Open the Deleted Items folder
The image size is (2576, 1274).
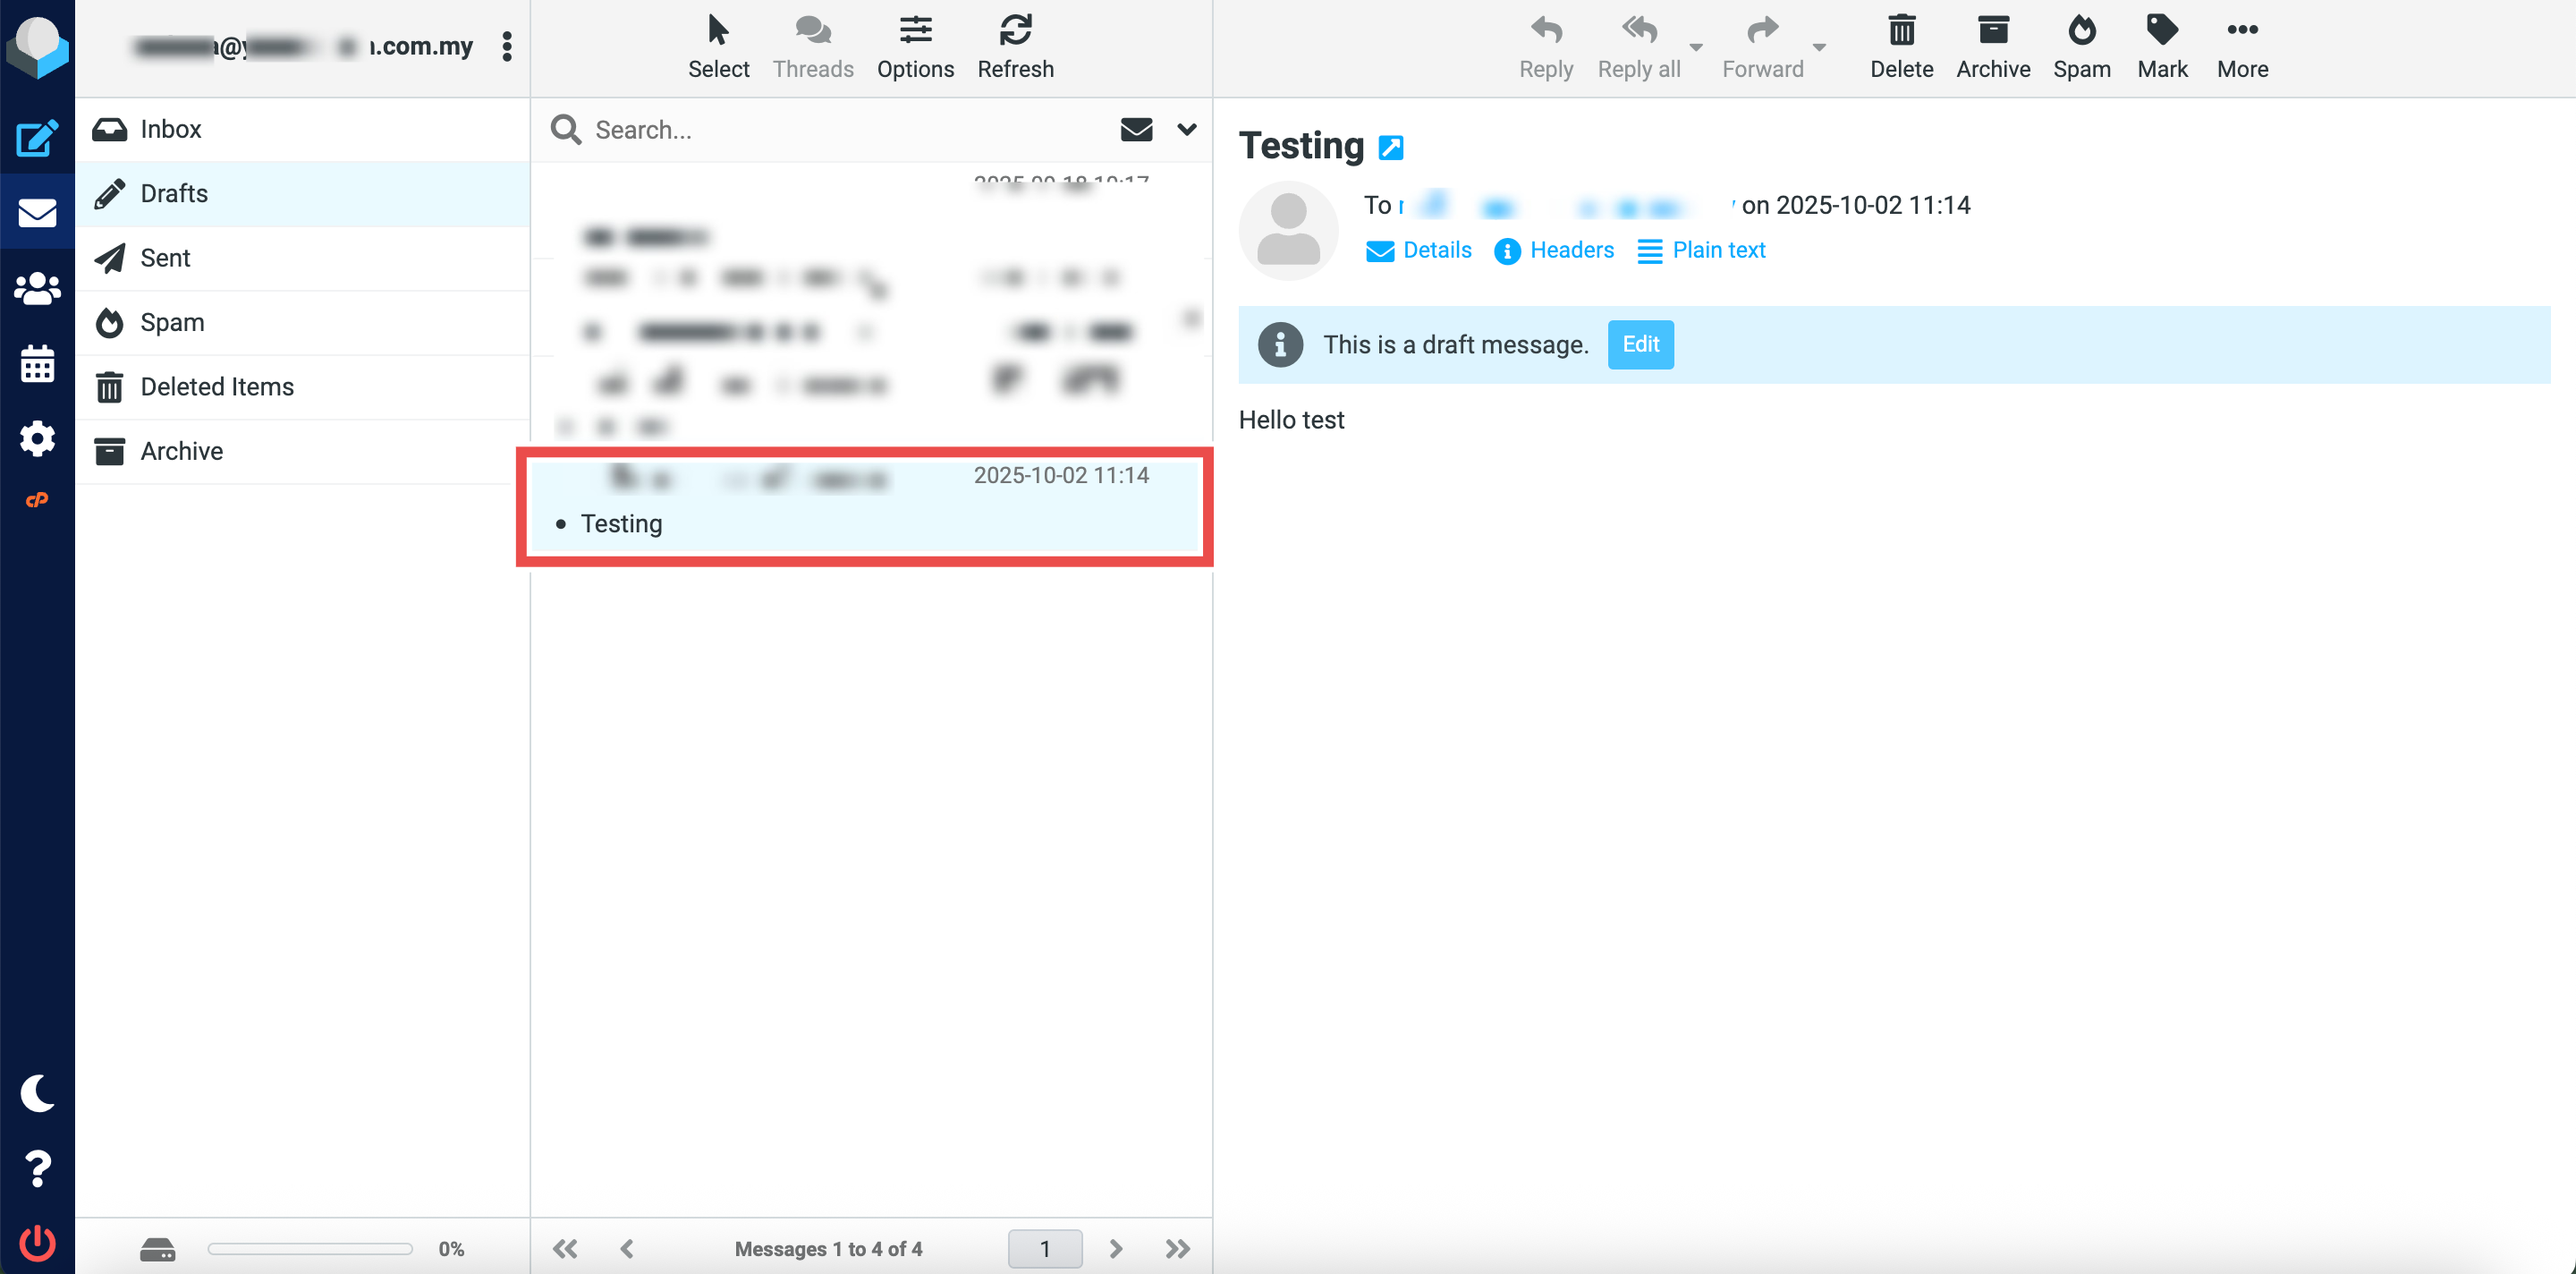point(217,387)
